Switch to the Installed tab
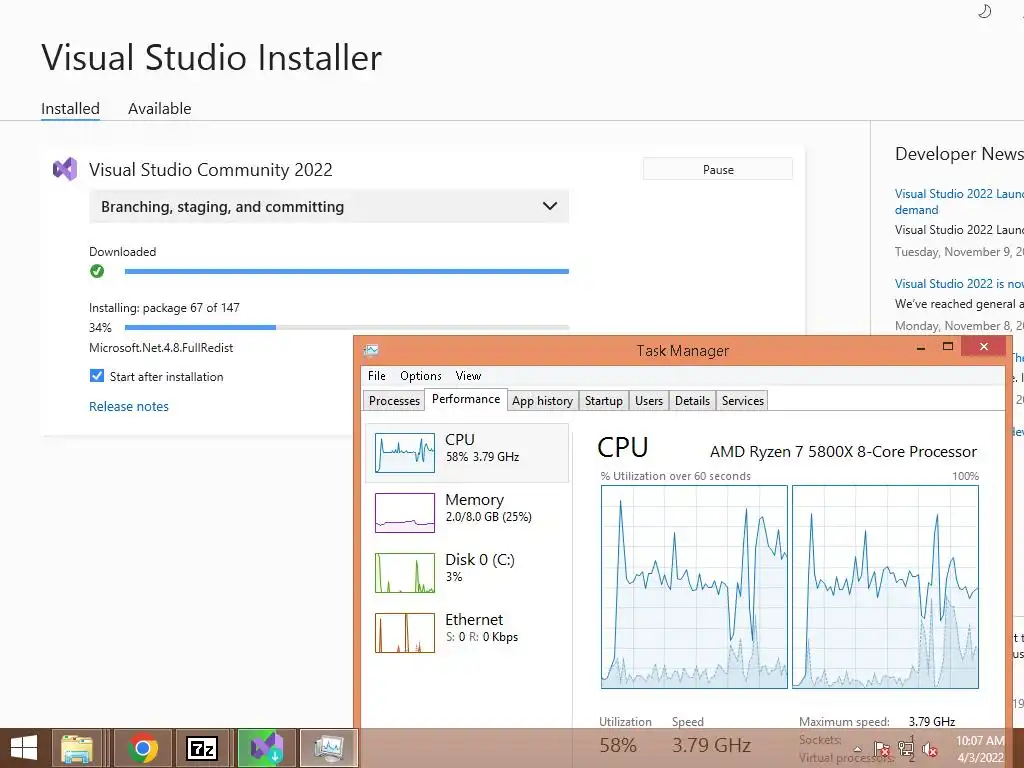 (71, 109)
